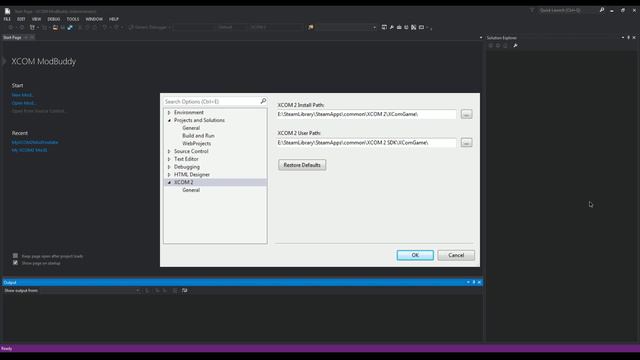Browse for XCOM 2 Install Path

pos(467,114)
